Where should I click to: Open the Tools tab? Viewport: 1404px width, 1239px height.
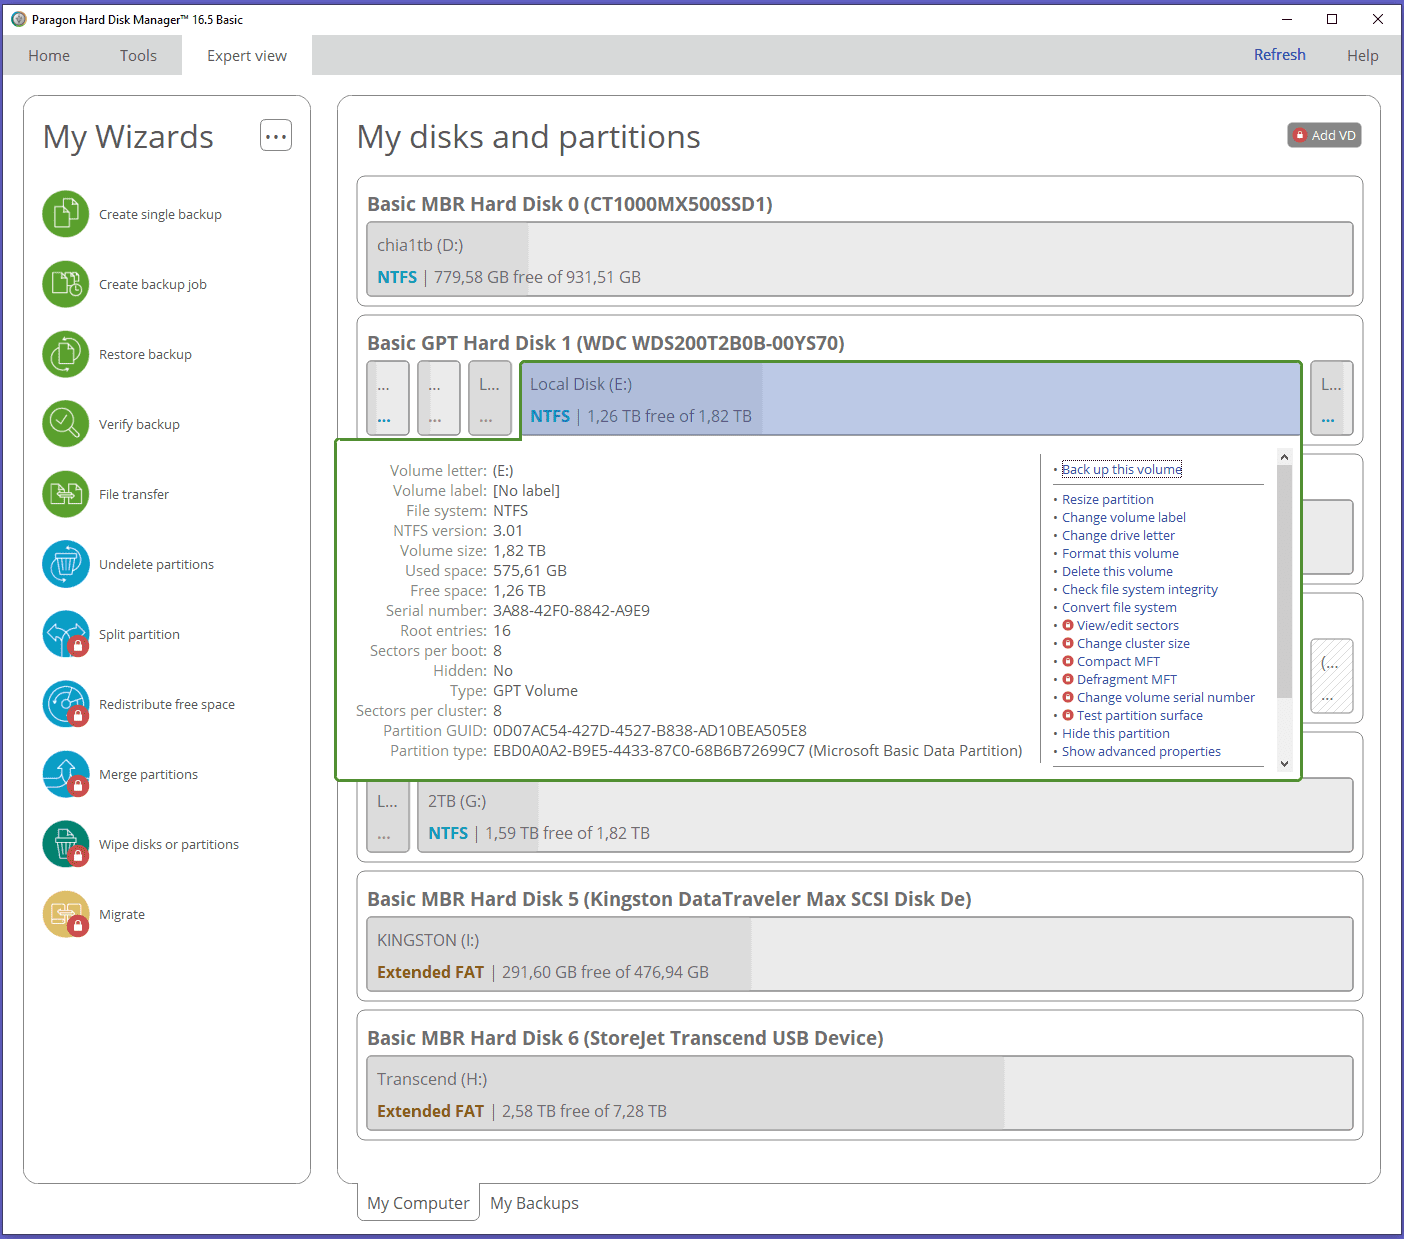coord(138,56)
